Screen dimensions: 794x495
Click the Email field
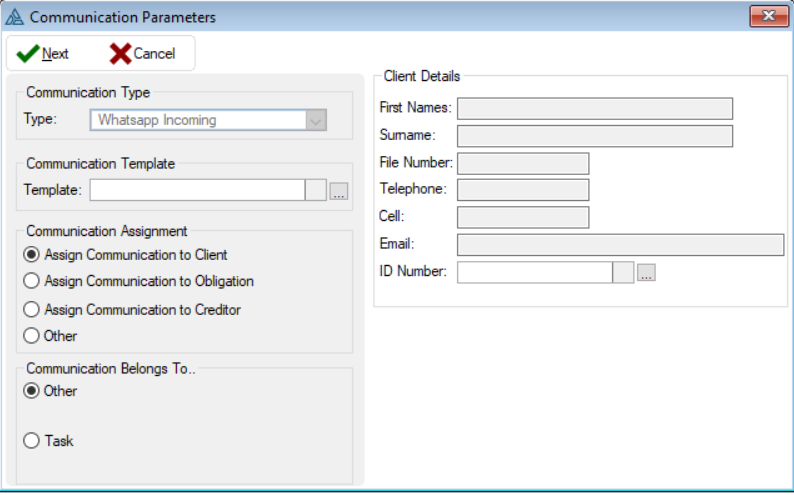619,245
